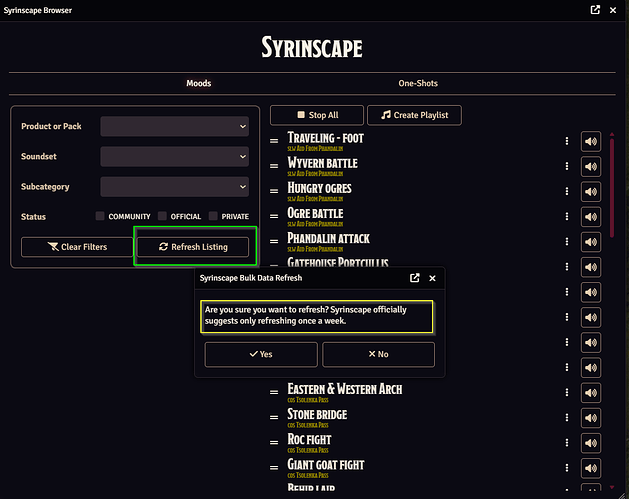Select the Giant Goat Fight title
This screenshot has height=499, width=629.
click(x=326, y=465)
